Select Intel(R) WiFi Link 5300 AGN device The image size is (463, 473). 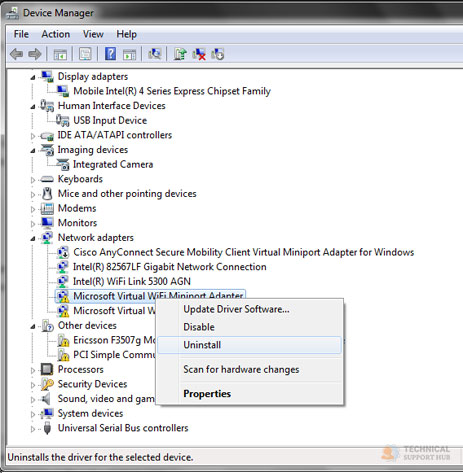click(132, 281)
